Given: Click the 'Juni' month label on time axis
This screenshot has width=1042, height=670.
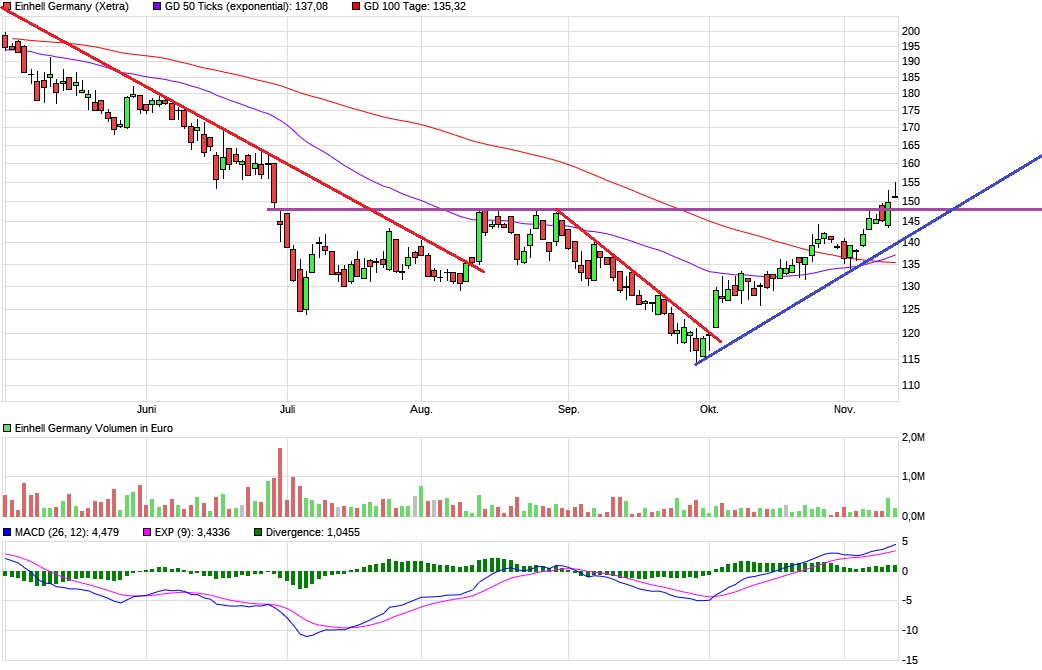Looking at the screenshot, I should point(146,409).
